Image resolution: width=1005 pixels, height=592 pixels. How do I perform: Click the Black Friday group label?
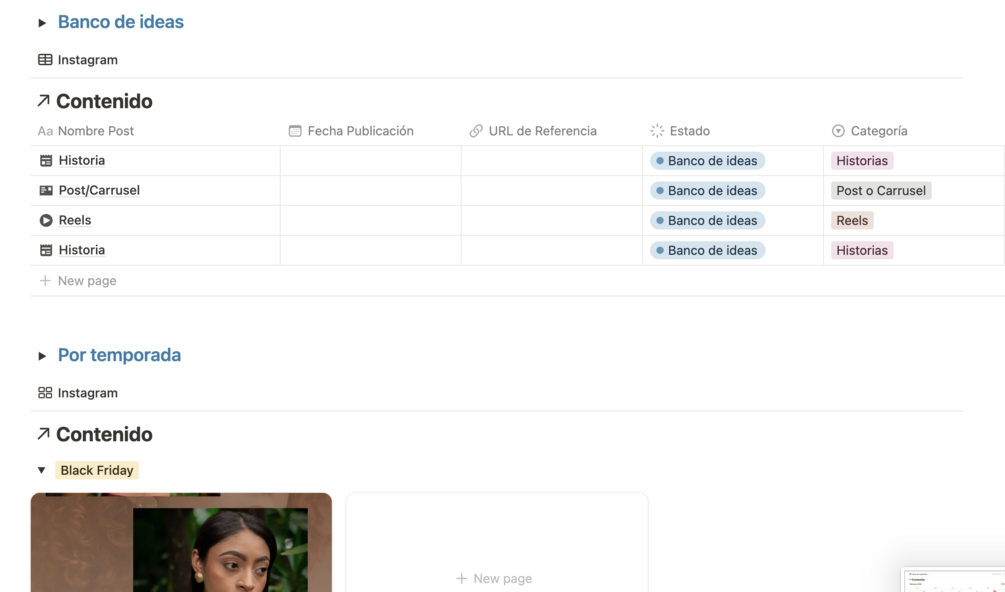click(97, 470)
